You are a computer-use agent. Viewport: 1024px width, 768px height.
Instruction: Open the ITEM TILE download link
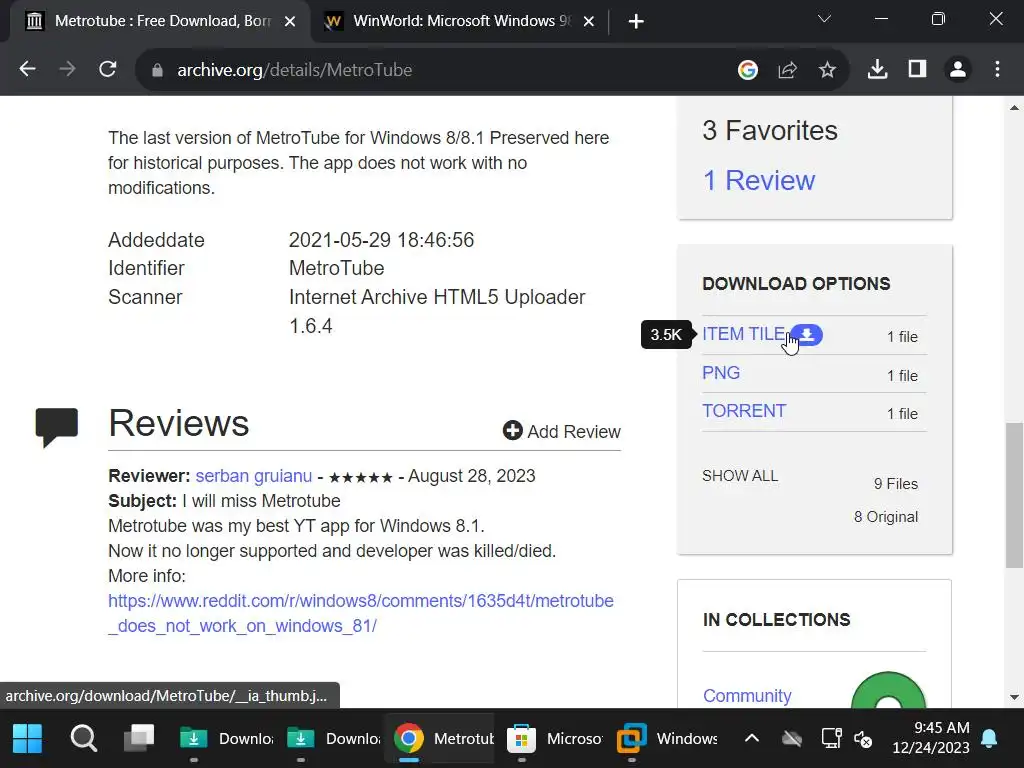[x=744, y=334]
